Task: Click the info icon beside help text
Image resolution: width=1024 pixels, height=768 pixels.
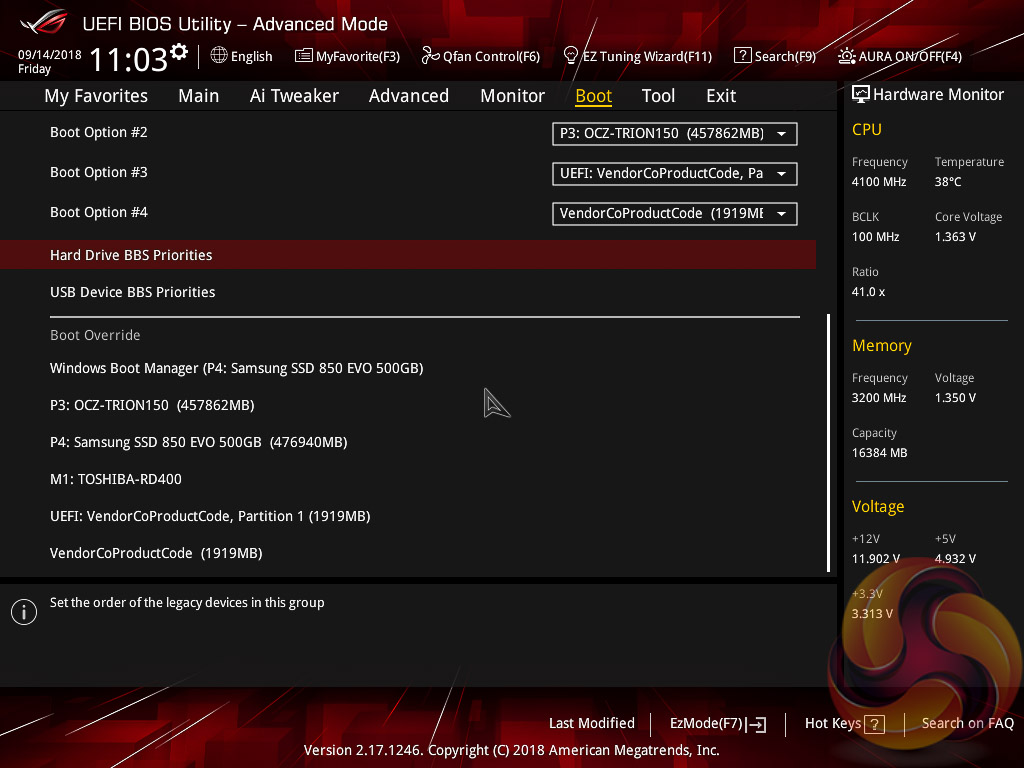Action: coord(24,612)
